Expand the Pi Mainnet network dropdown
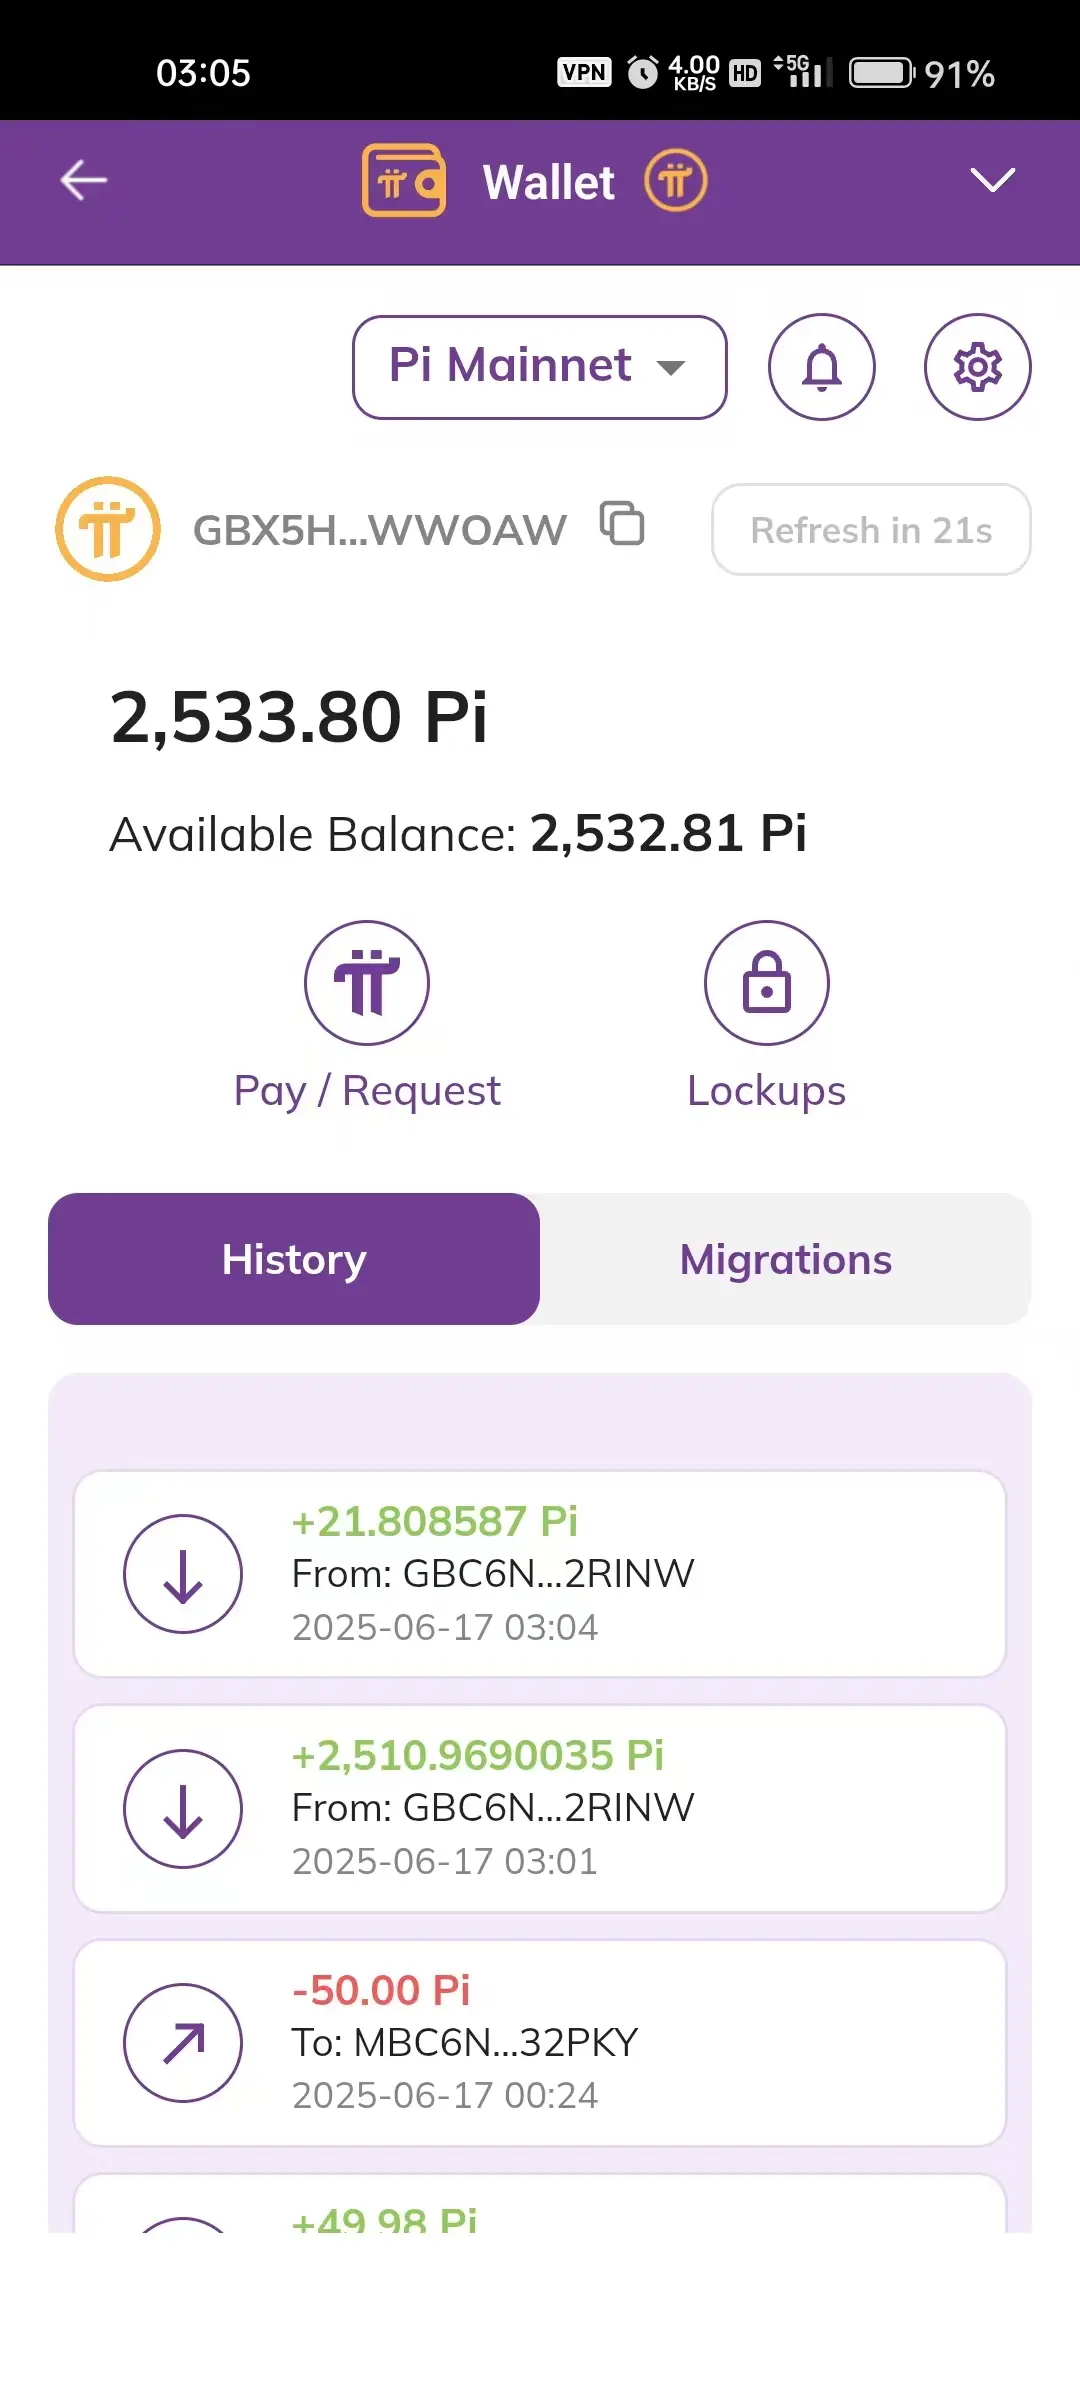 [x=540, y=367]
